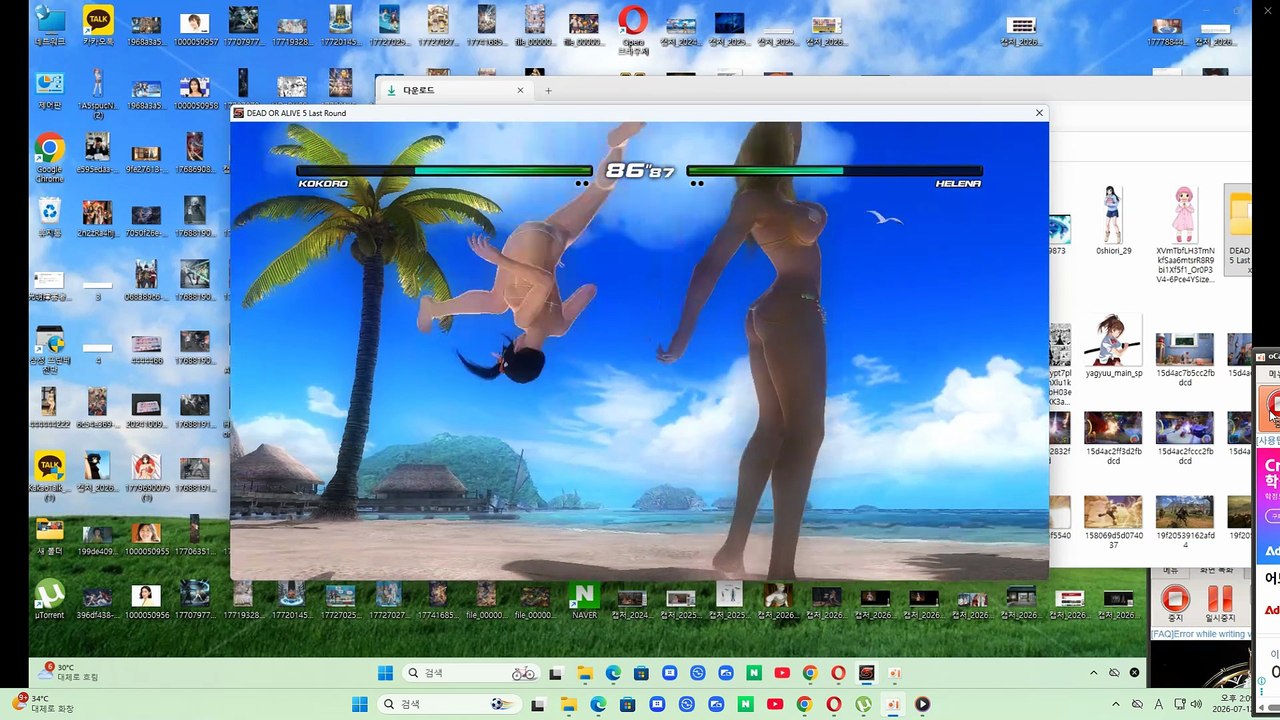This screenshot has width=1280, height=720.
Task: Open the XVmTbfLH3TmN pink character image
Action: click(x=1185, y=235)
